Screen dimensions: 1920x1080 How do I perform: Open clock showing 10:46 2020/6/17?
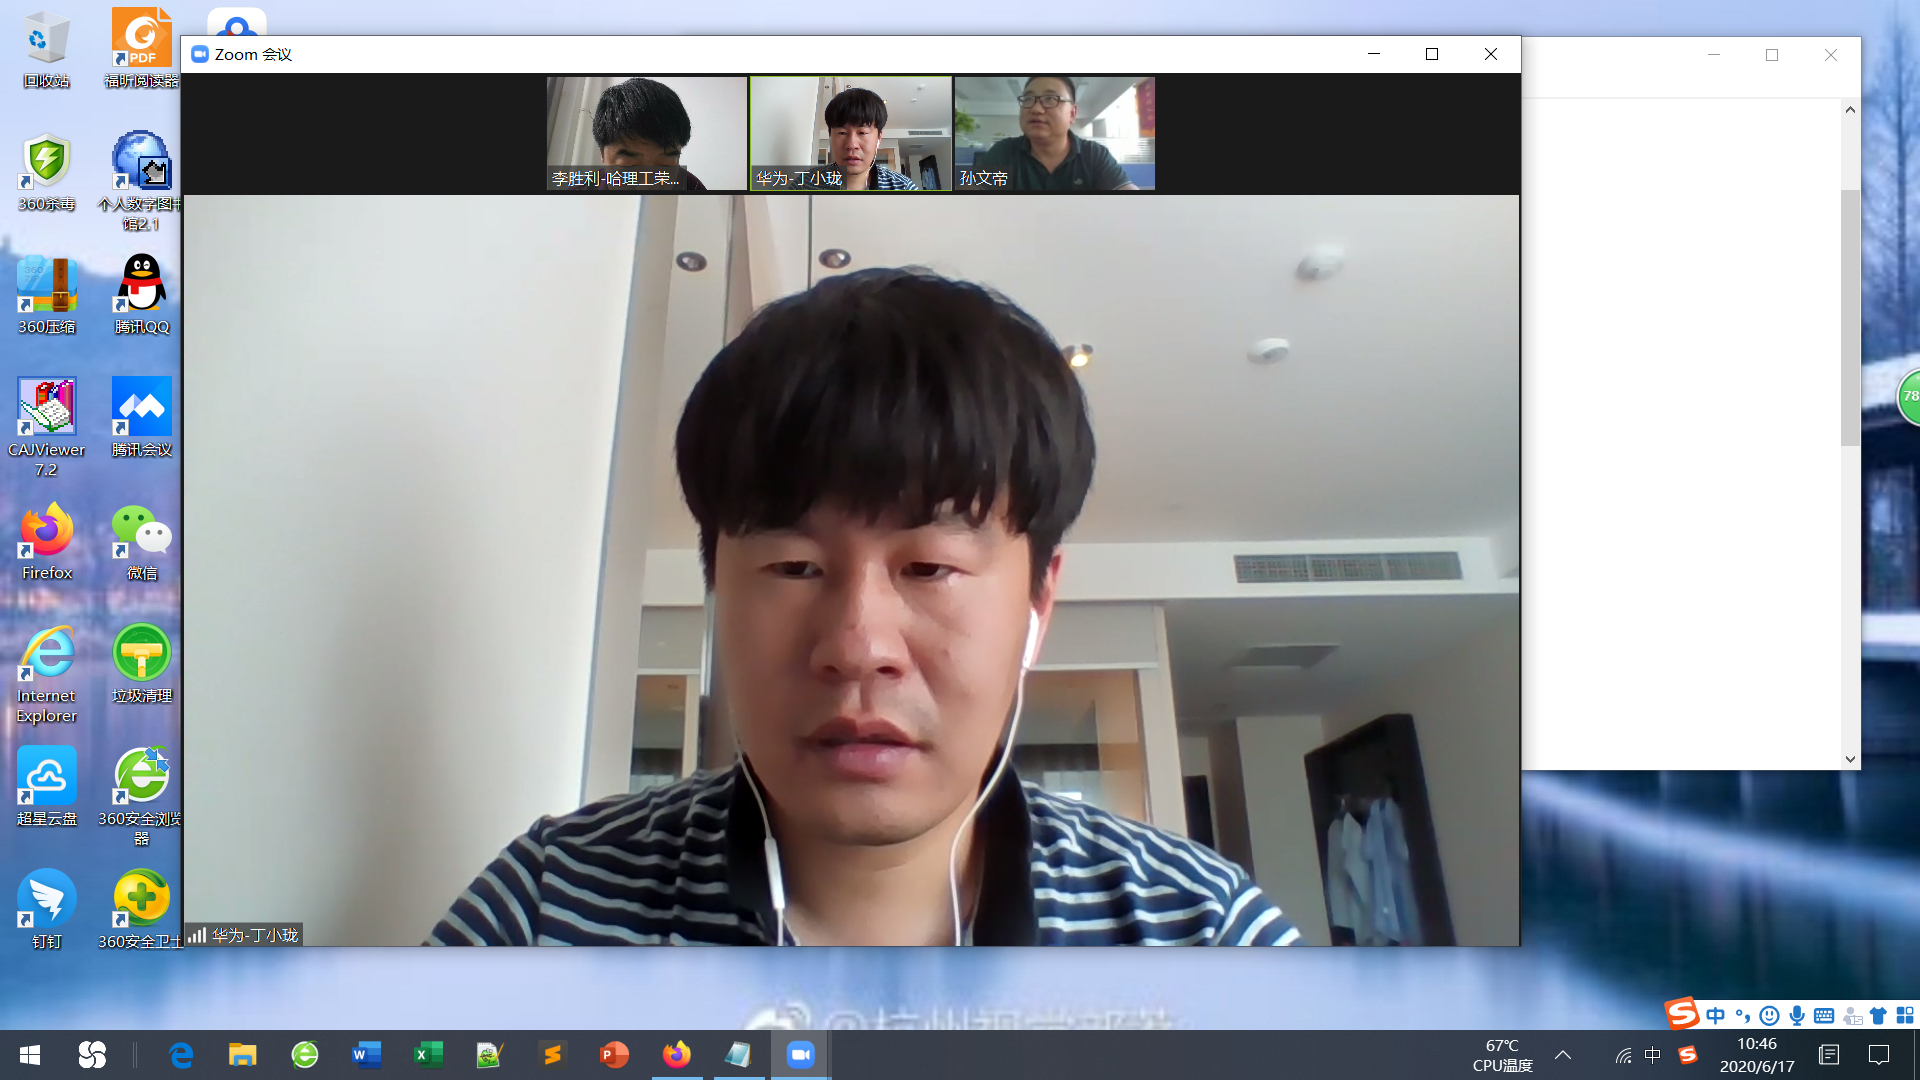pos(1757,1055)
